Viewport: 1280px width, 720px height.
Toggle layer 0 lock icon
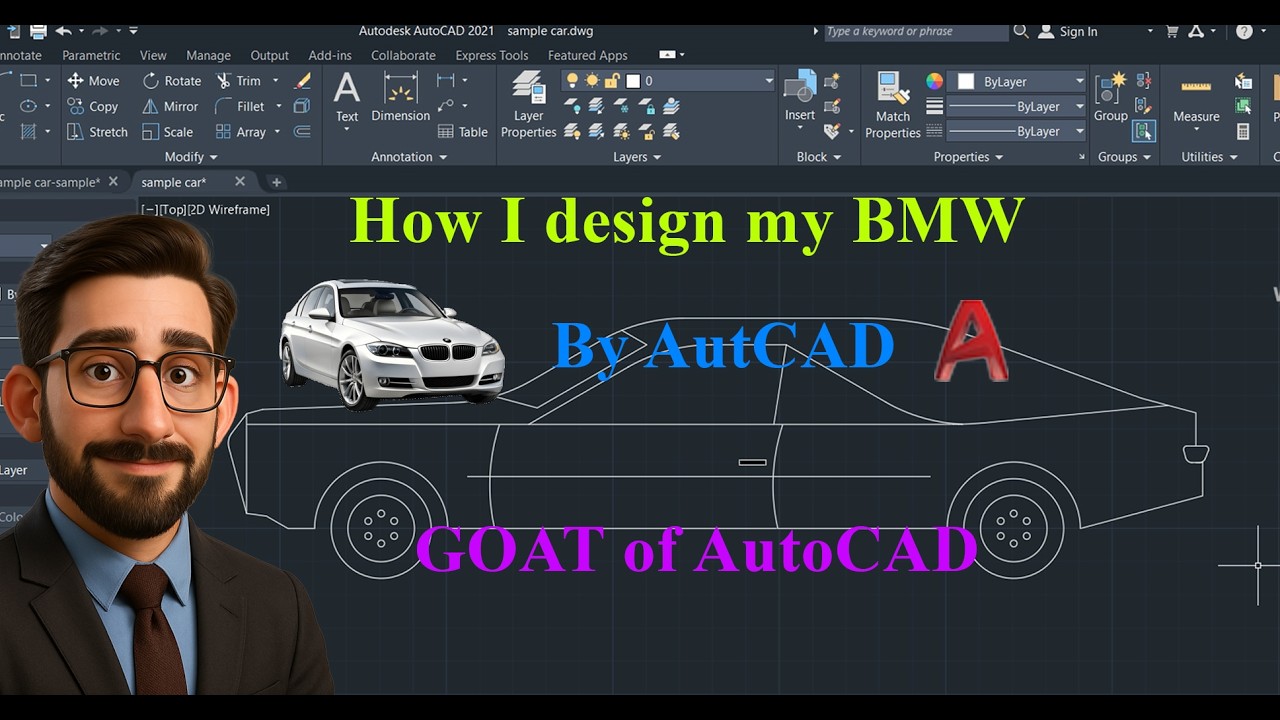pyautogui.click(x=612, y=81)
